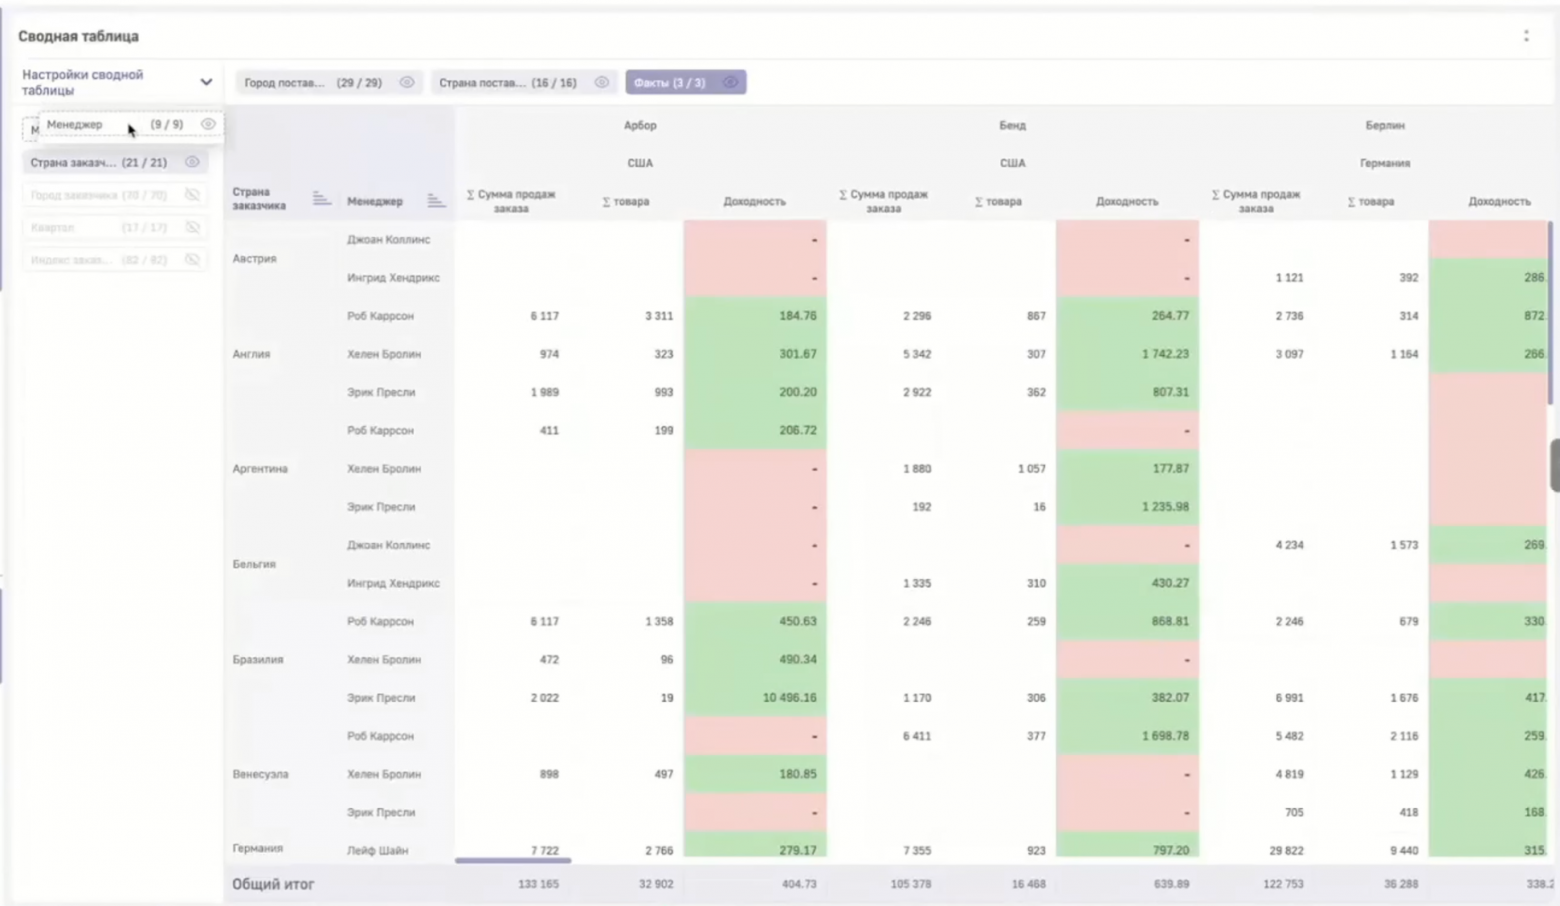Select the Факты (3 / 3) chip
This screenshot has width=1560, height=906.
(670, 83)
